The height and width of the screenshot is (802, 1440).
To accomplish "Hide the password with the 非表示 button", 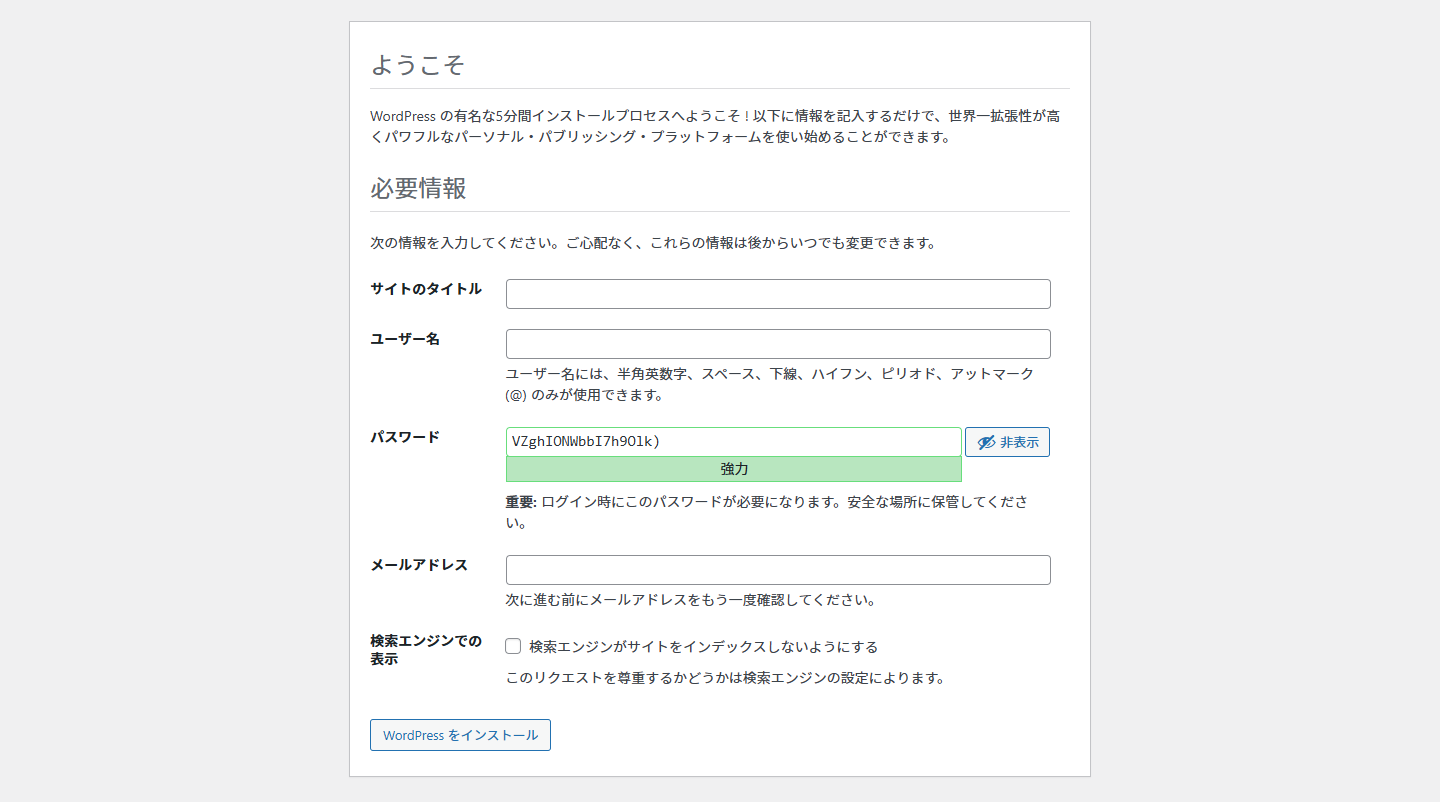I will pos(1007,442).
